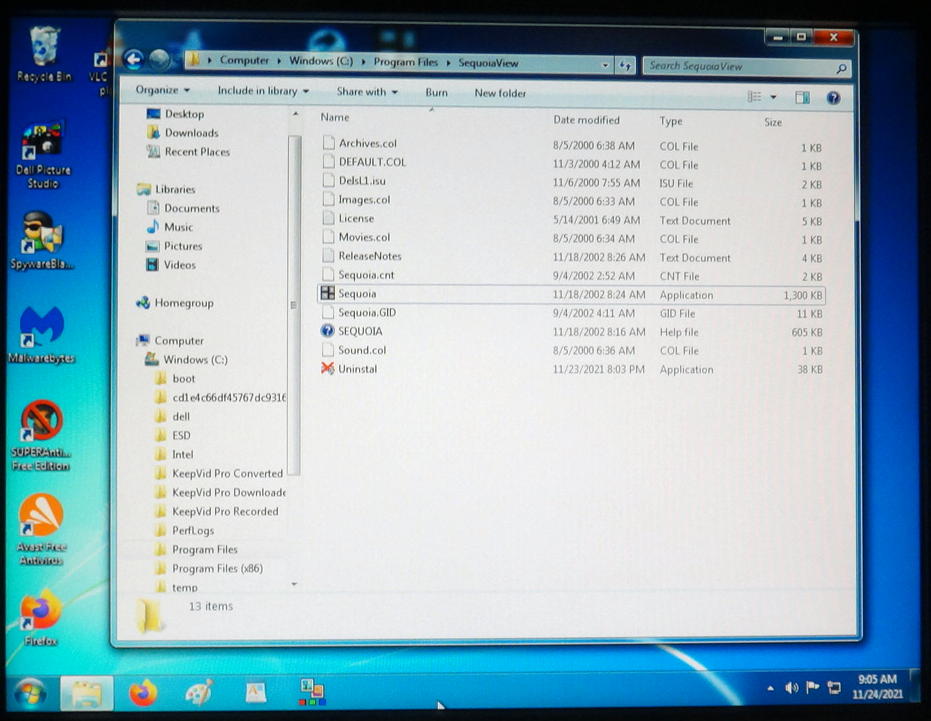Click navigation pane scroll up arrow

[294, 115]
